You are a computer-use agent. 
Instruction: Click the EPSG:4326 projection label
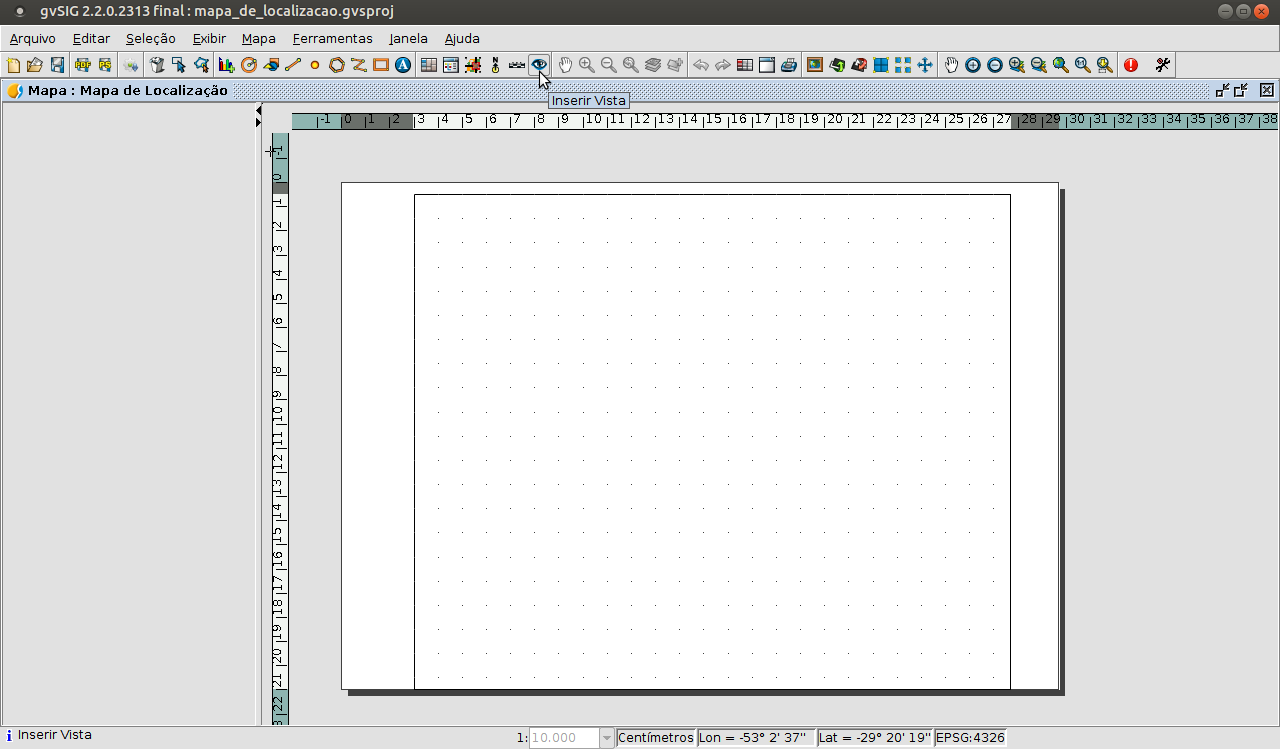click(x=969, y=738)
